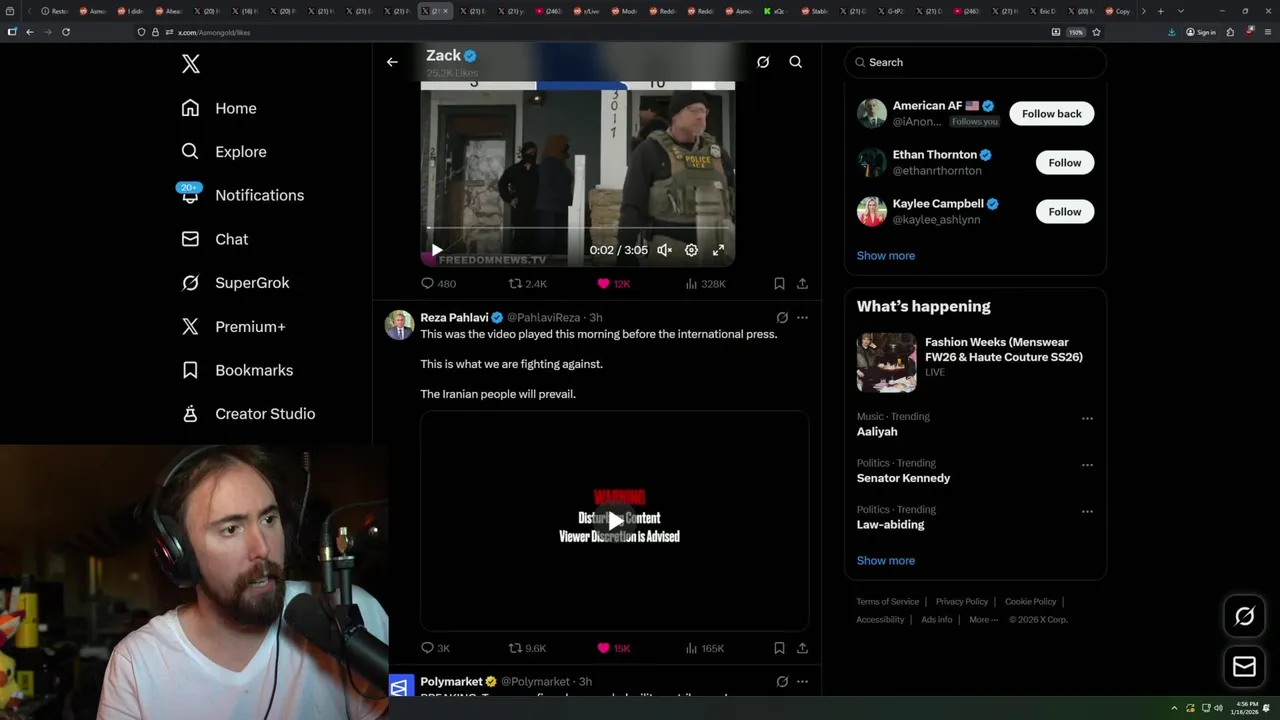1280x720 pixels.
Task: Open the floating messages envelope button
Action: 1244,666
